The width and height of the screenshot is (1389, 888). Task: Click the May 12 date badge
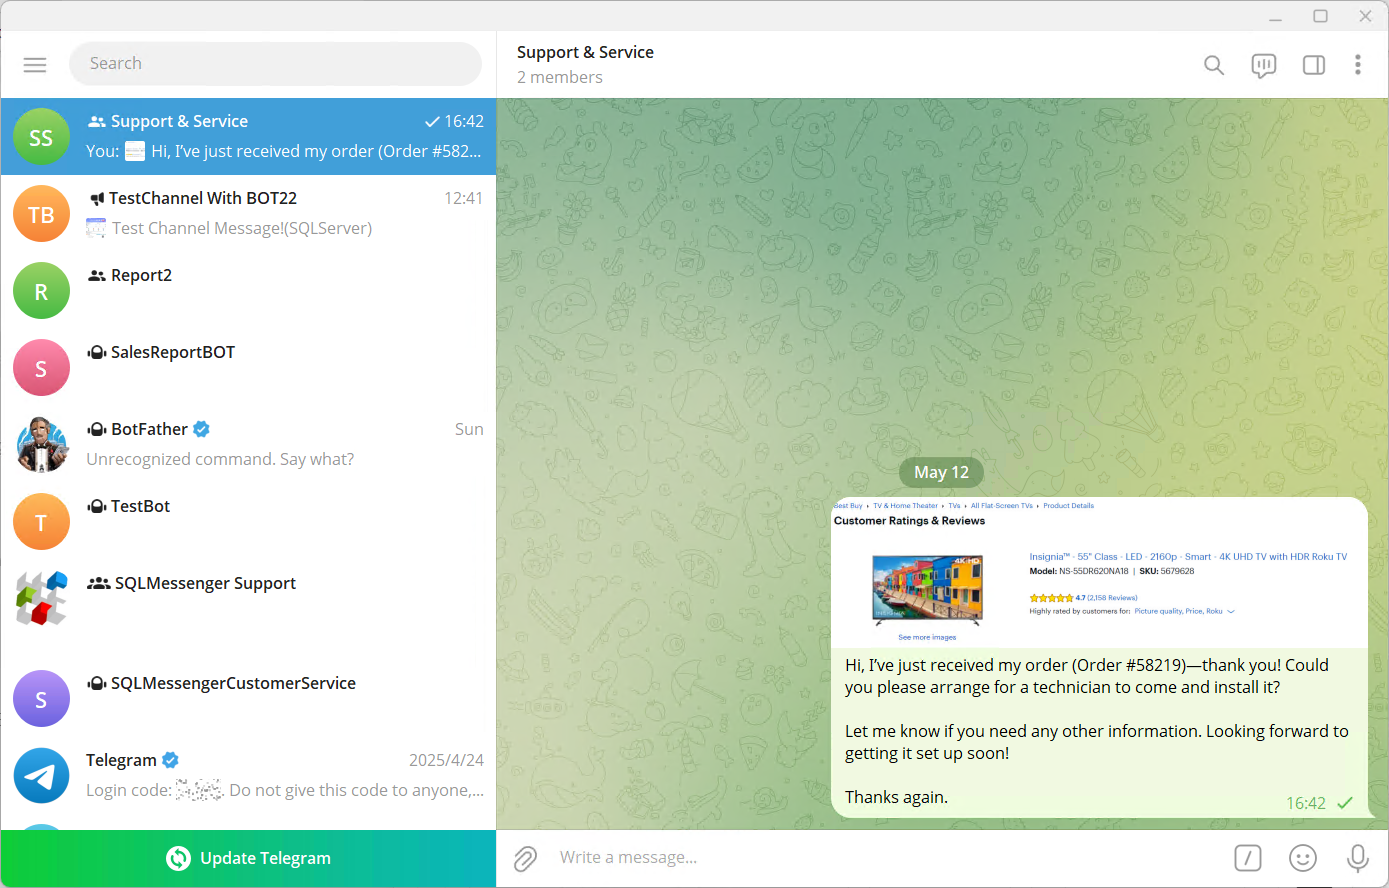(941, 472)
